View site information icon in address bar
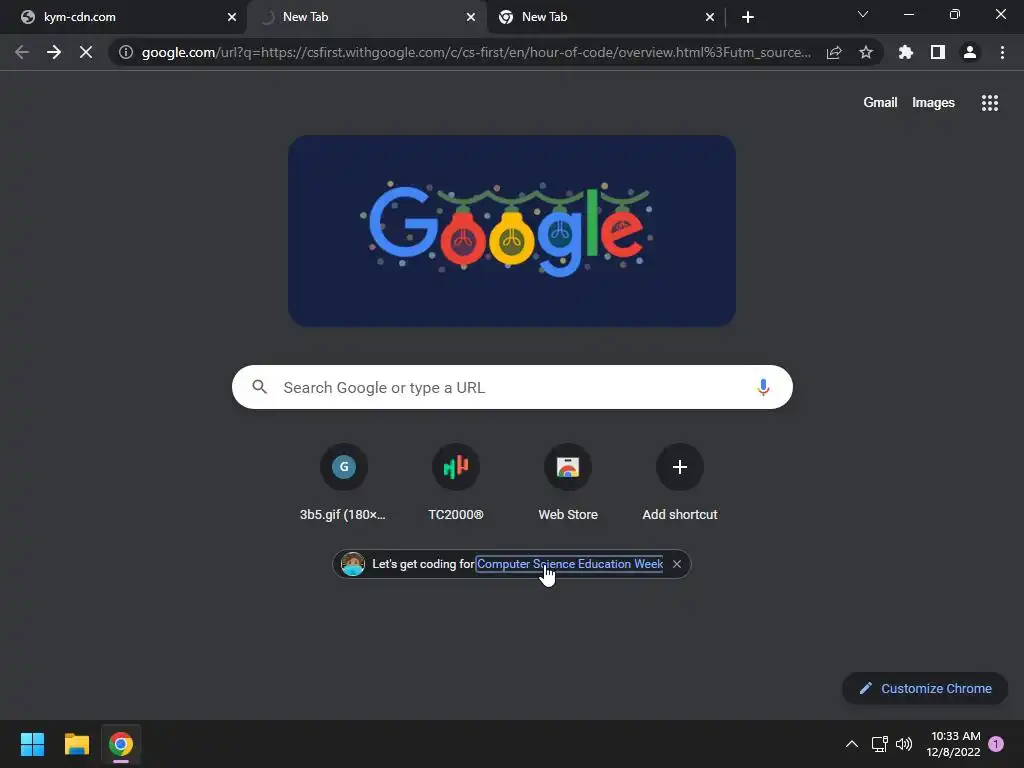 pyautogui.click(x=125, y=52)
